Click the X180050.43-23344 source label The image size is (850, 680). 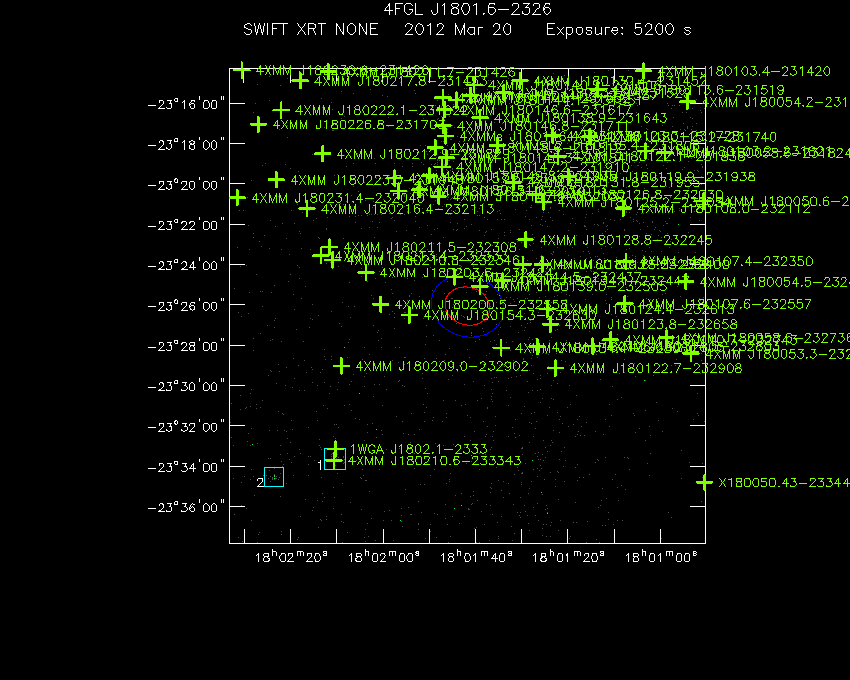pos(784,482)
